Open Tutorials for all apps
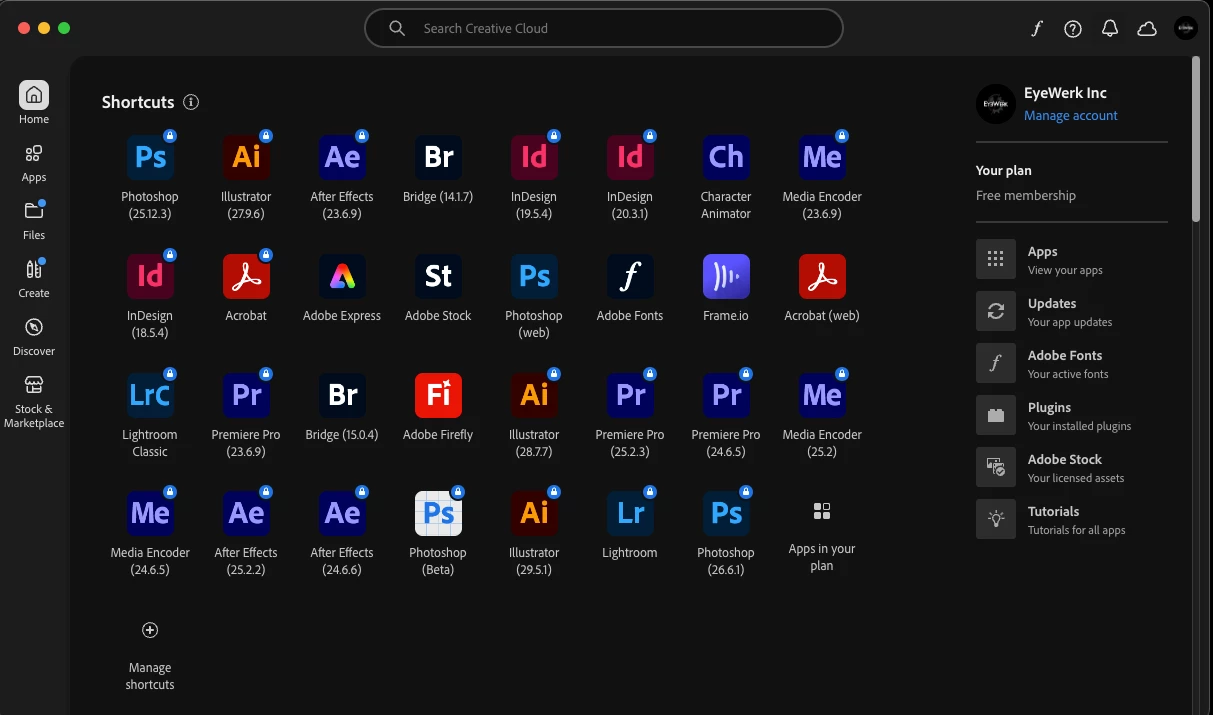The image size is (1213, 715). pyautogui.click(x=1072, y=520)
